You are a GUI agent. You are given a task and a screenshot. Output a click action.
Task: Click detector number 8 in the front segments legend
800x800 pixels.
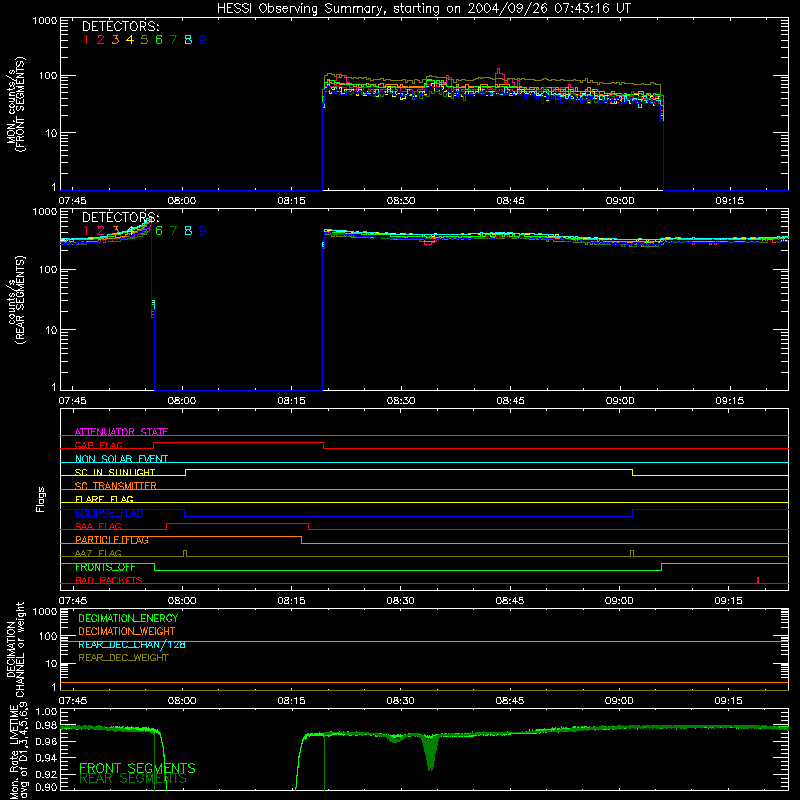coord(188,40)
